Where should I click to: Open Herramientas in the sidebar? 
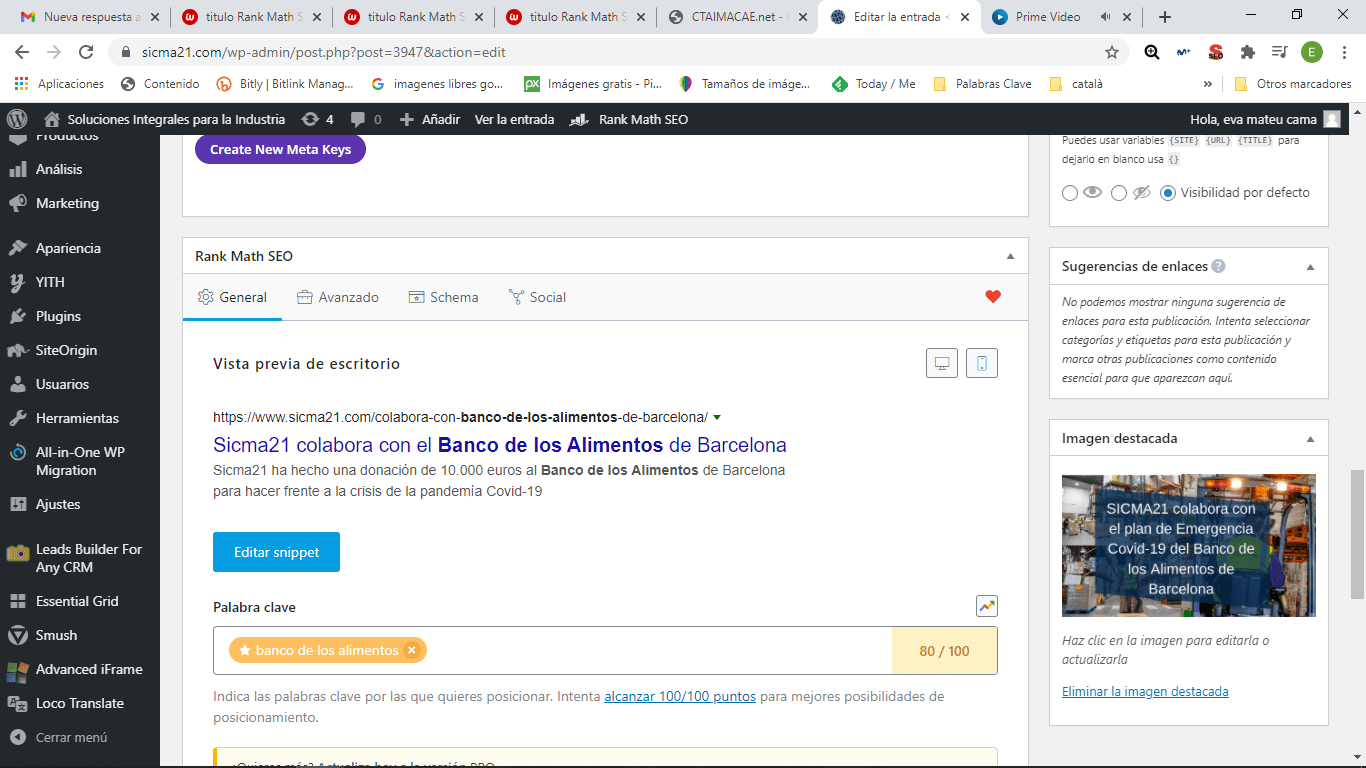tap(77, 418)
